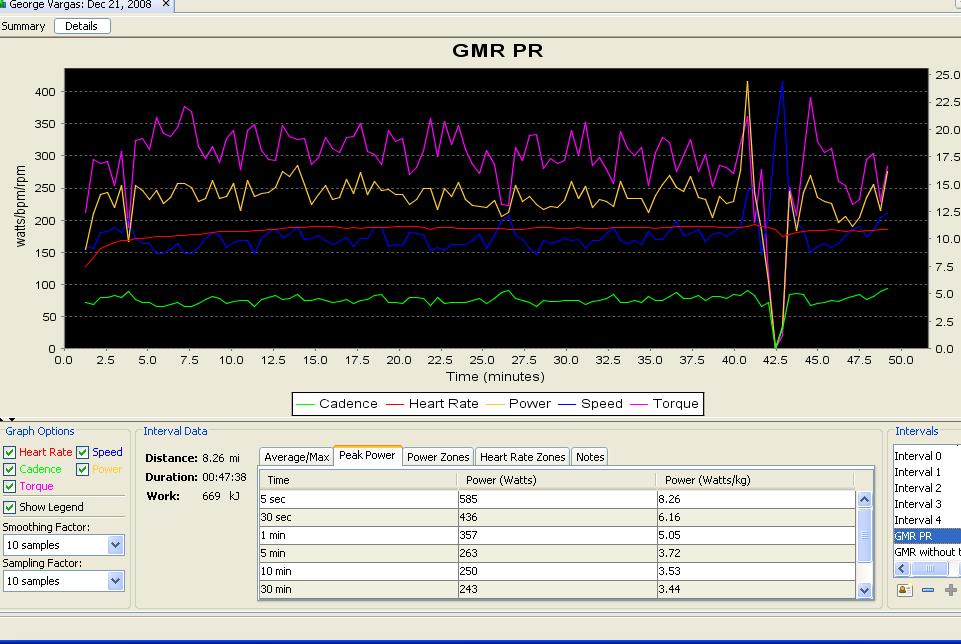Toggle the Cadence graph checkbox

click(10, 470)
